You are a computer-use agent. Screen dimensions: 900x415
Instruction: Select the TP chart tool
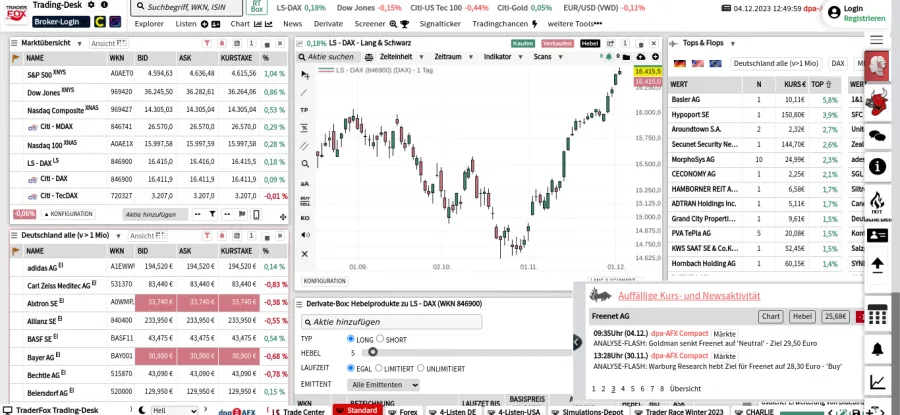click(x=305, y=110)
